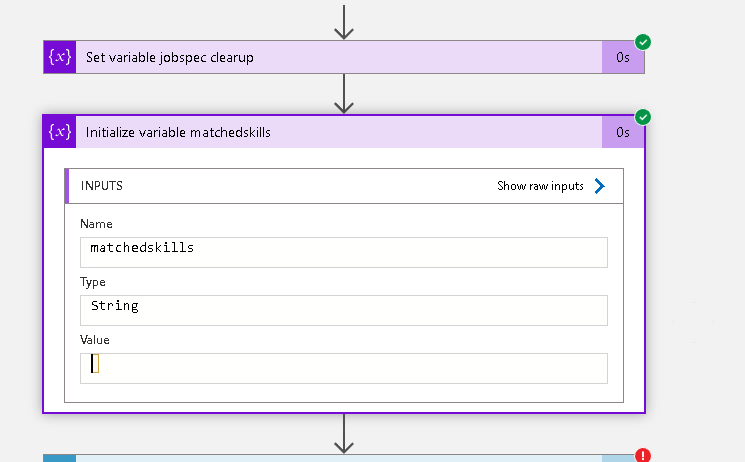Open the partially visible blue step at bottom

[344, 458]
